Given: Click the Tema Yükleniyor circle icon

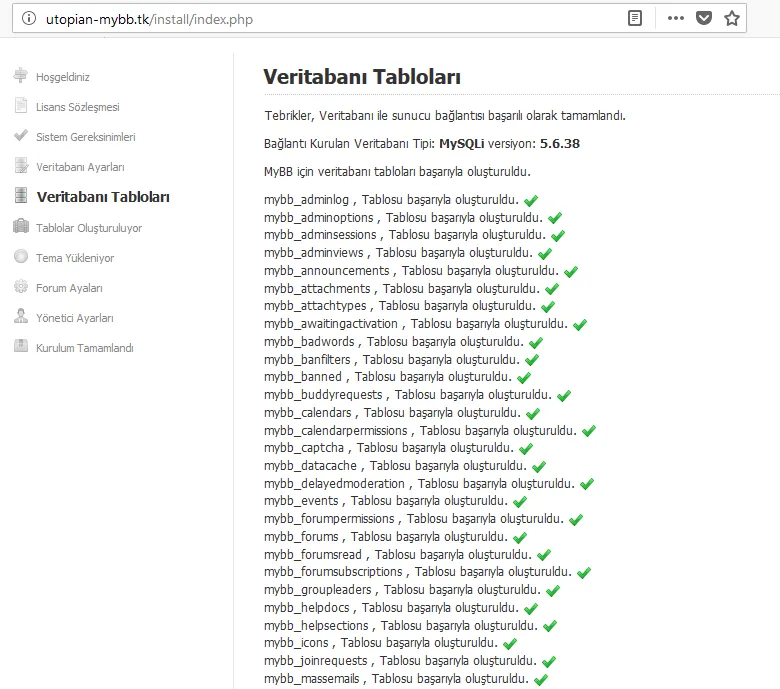Looking at the screenshot, I should (21, 256).
